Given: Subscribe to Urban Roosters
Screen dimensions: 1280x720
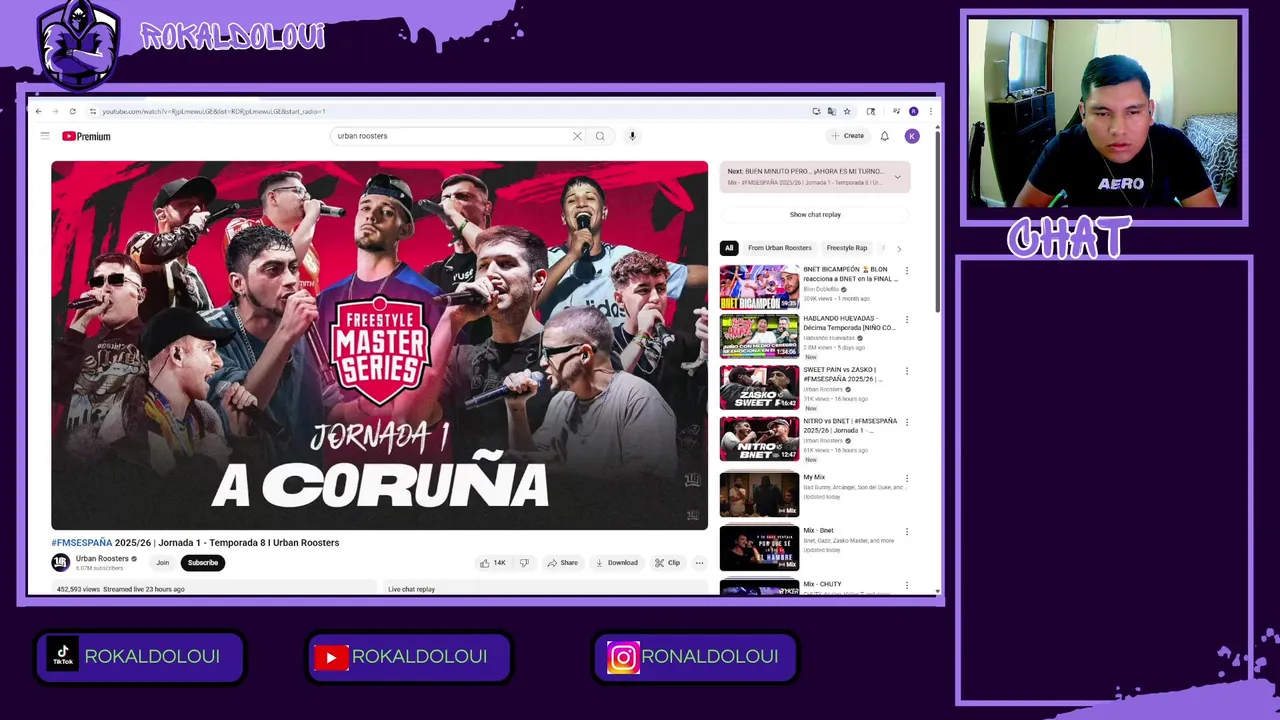Looking at the screenshot, I should [x=203, y=562].
